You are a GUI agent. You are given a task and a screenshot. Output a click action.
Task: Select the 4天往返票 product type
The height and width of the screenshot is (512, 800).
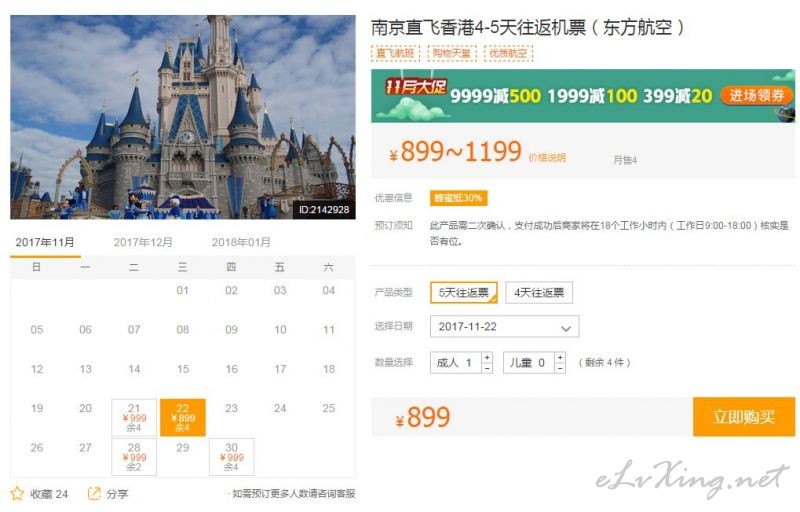click(x=539, y=293)
